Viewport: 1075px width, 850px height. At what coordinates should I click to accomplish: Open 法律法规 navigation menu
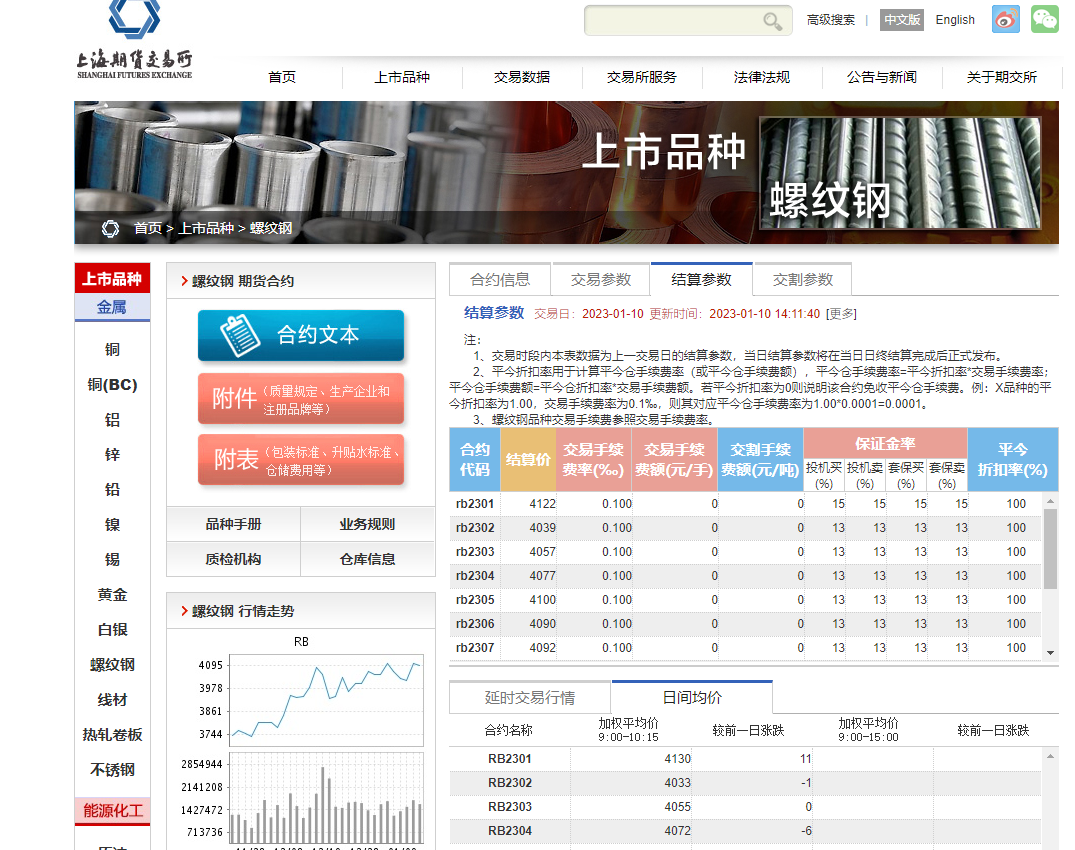tap(762, 77)
